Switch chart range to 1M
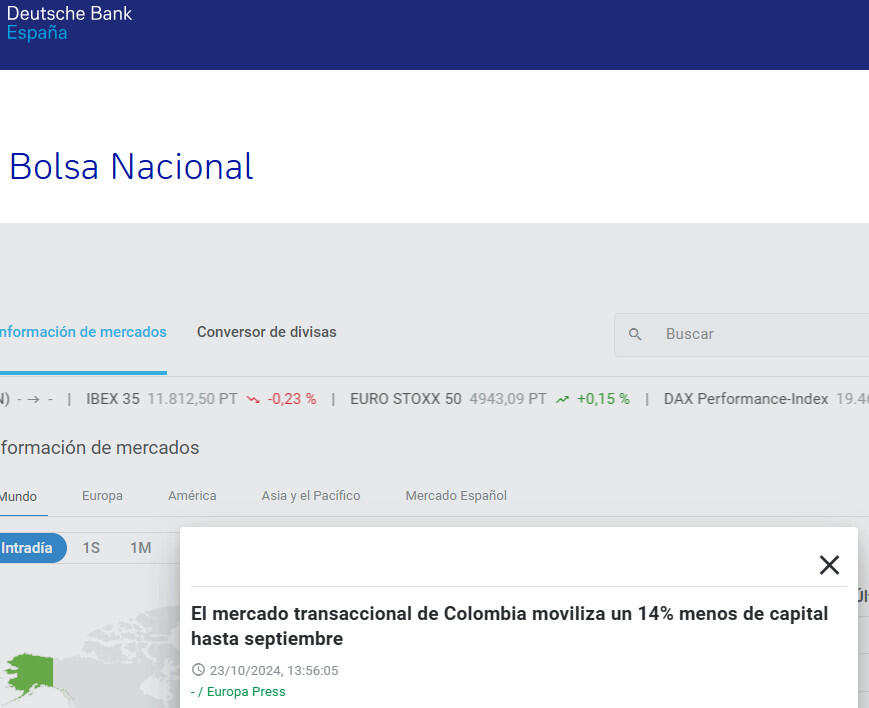Image resolution: width=869 pixels, height=708 pixels. (140, 548)
